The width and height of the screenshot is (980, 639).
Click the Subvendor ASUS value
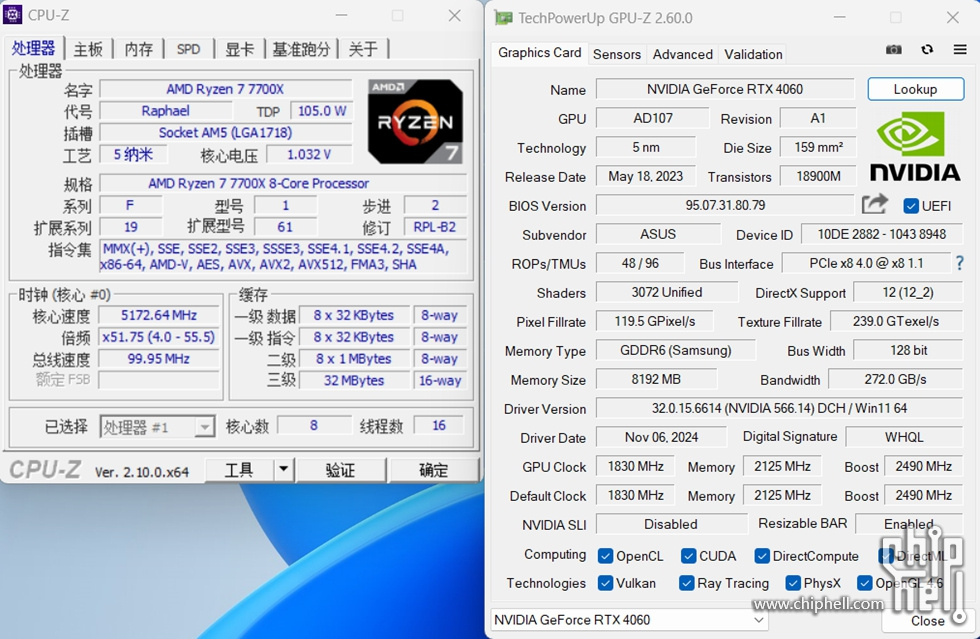click(x=658, y=234)
